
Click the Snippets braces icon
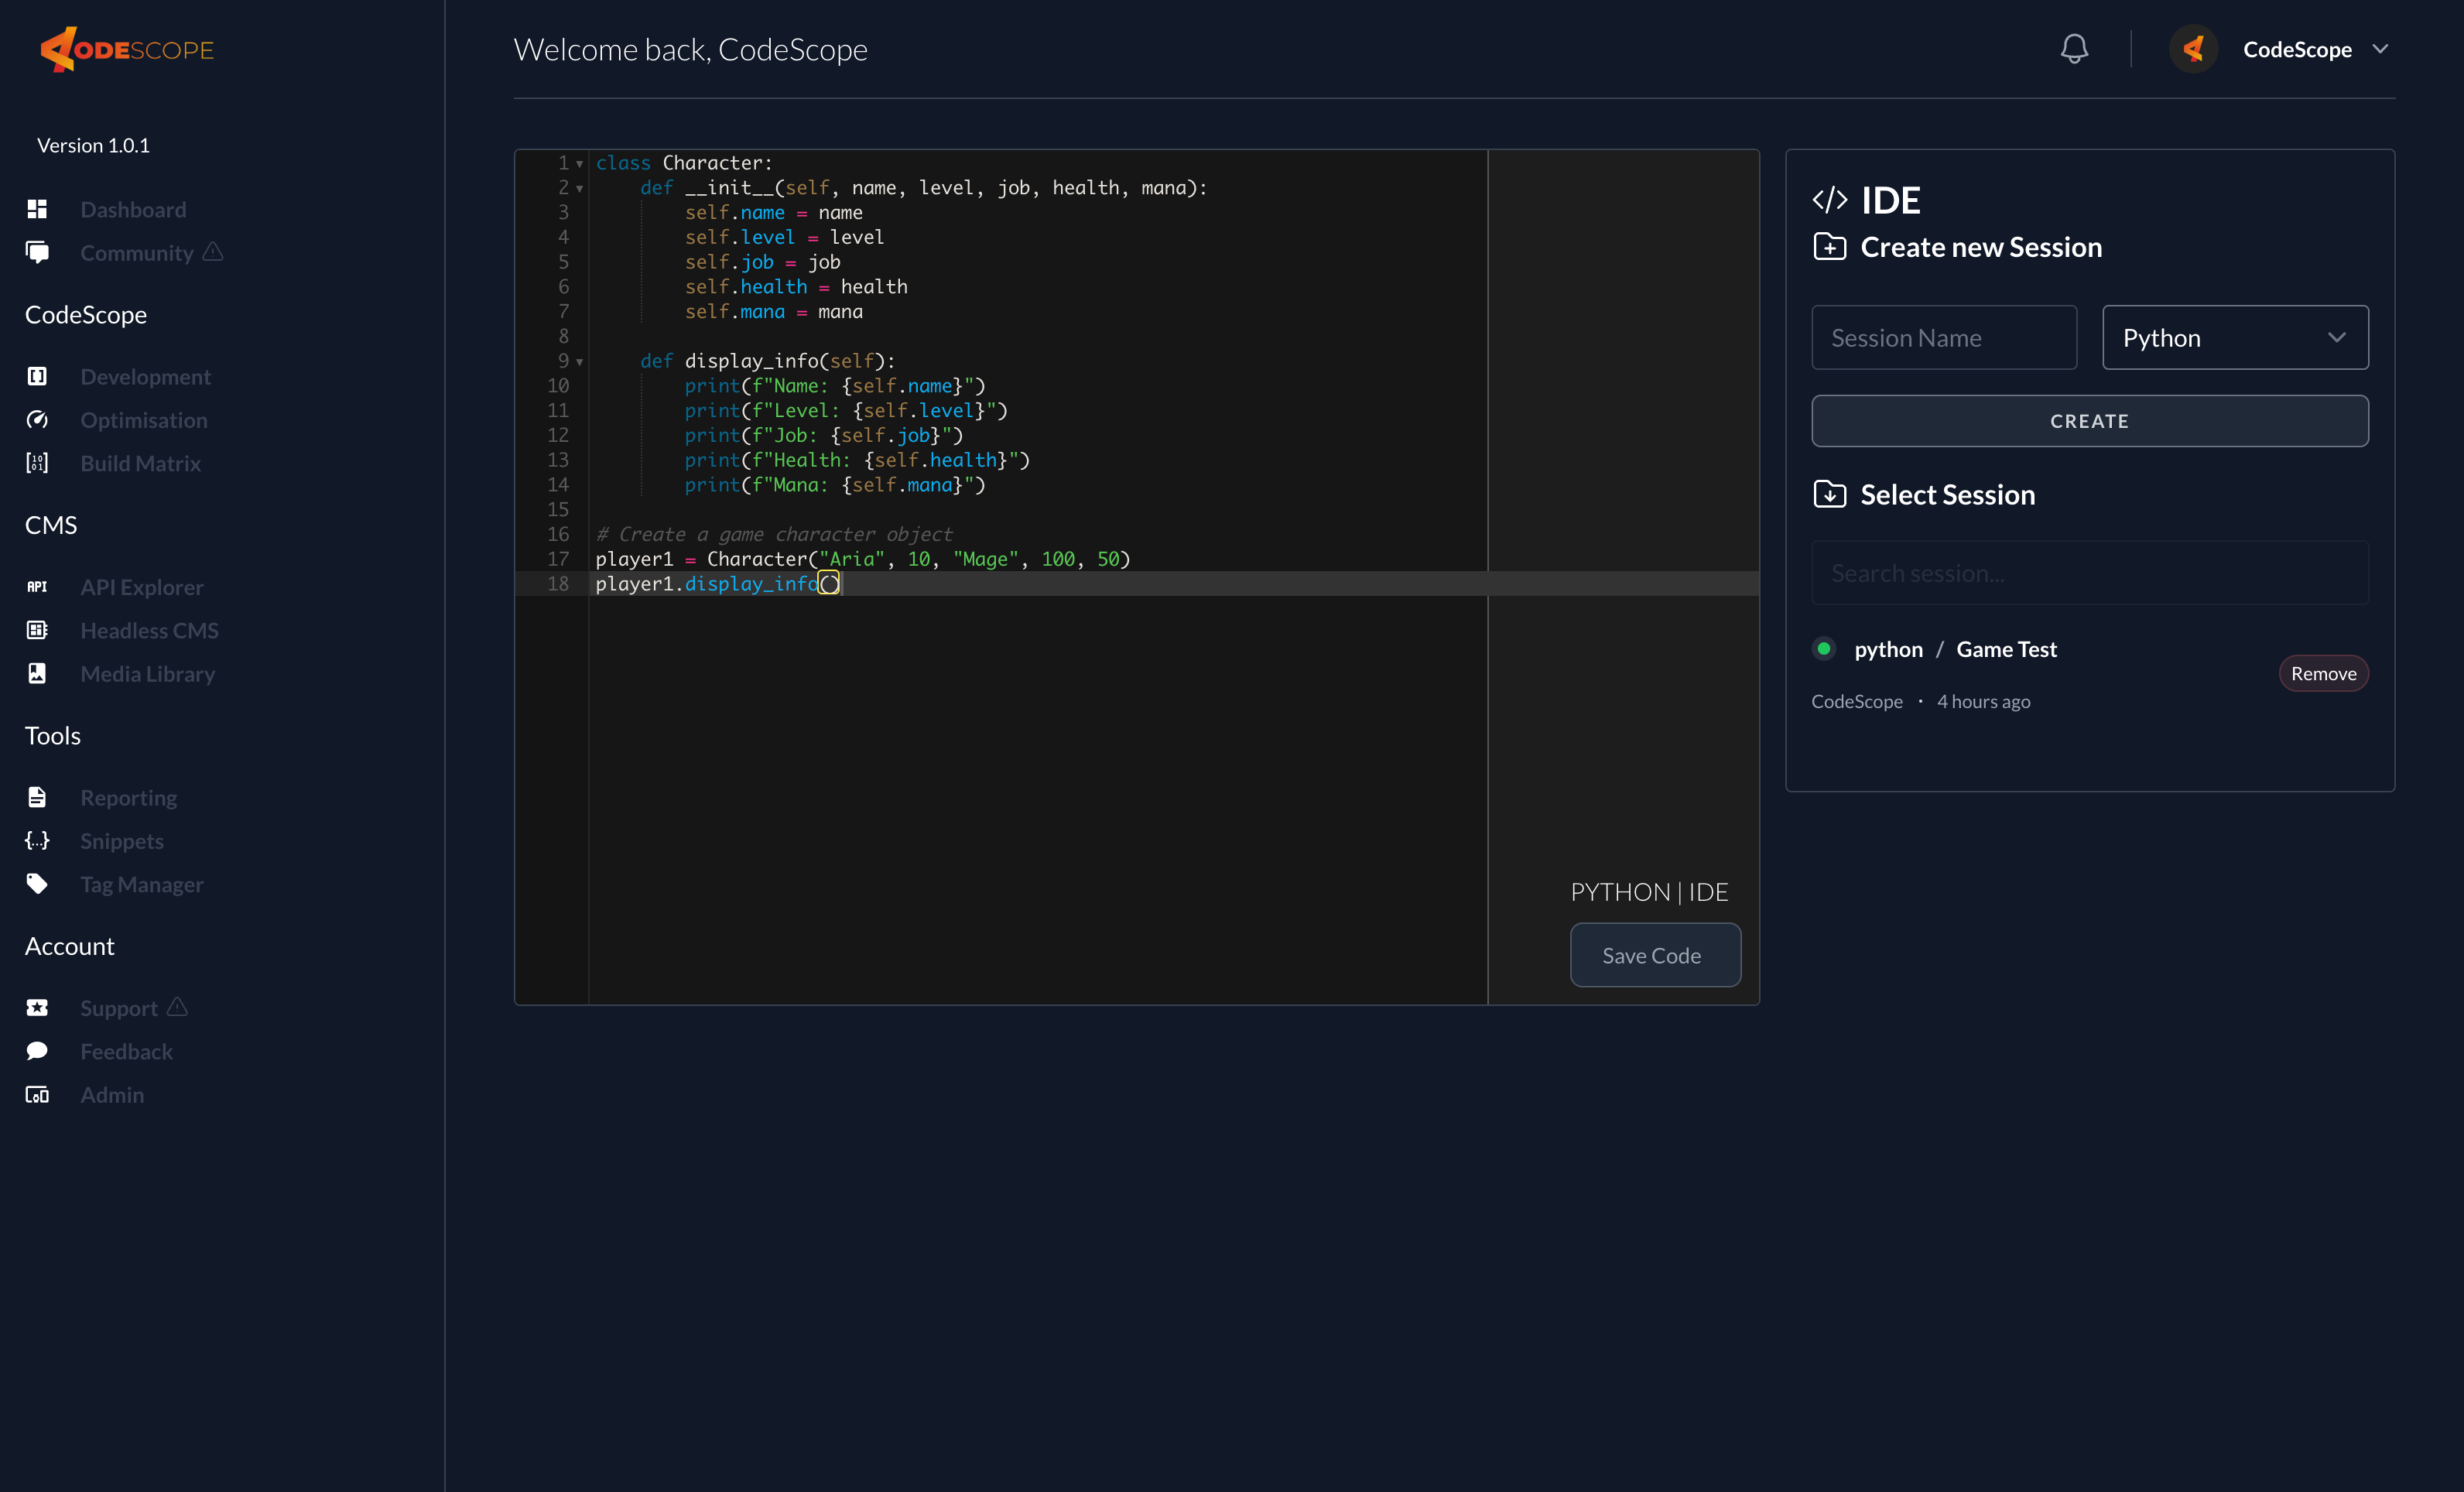click(x=37, y=841)
